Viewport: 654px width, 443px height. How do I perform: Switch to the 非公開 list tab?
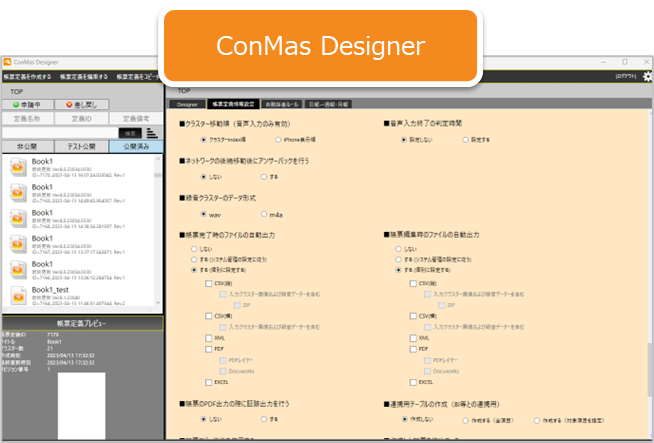27,146
